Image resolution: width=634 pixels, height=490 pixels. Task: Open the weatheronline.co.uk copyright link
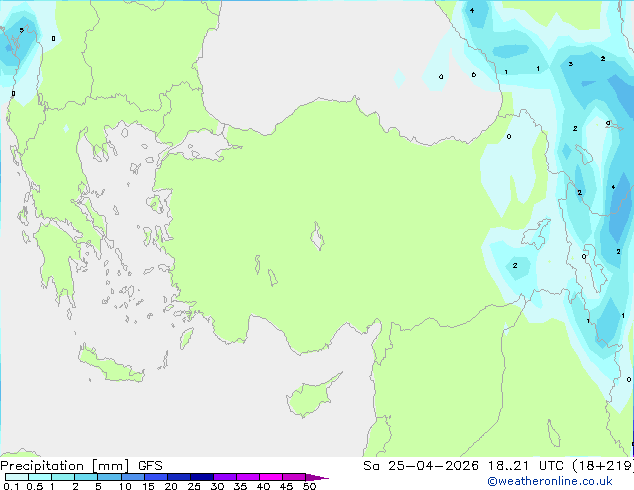(550, 481)
